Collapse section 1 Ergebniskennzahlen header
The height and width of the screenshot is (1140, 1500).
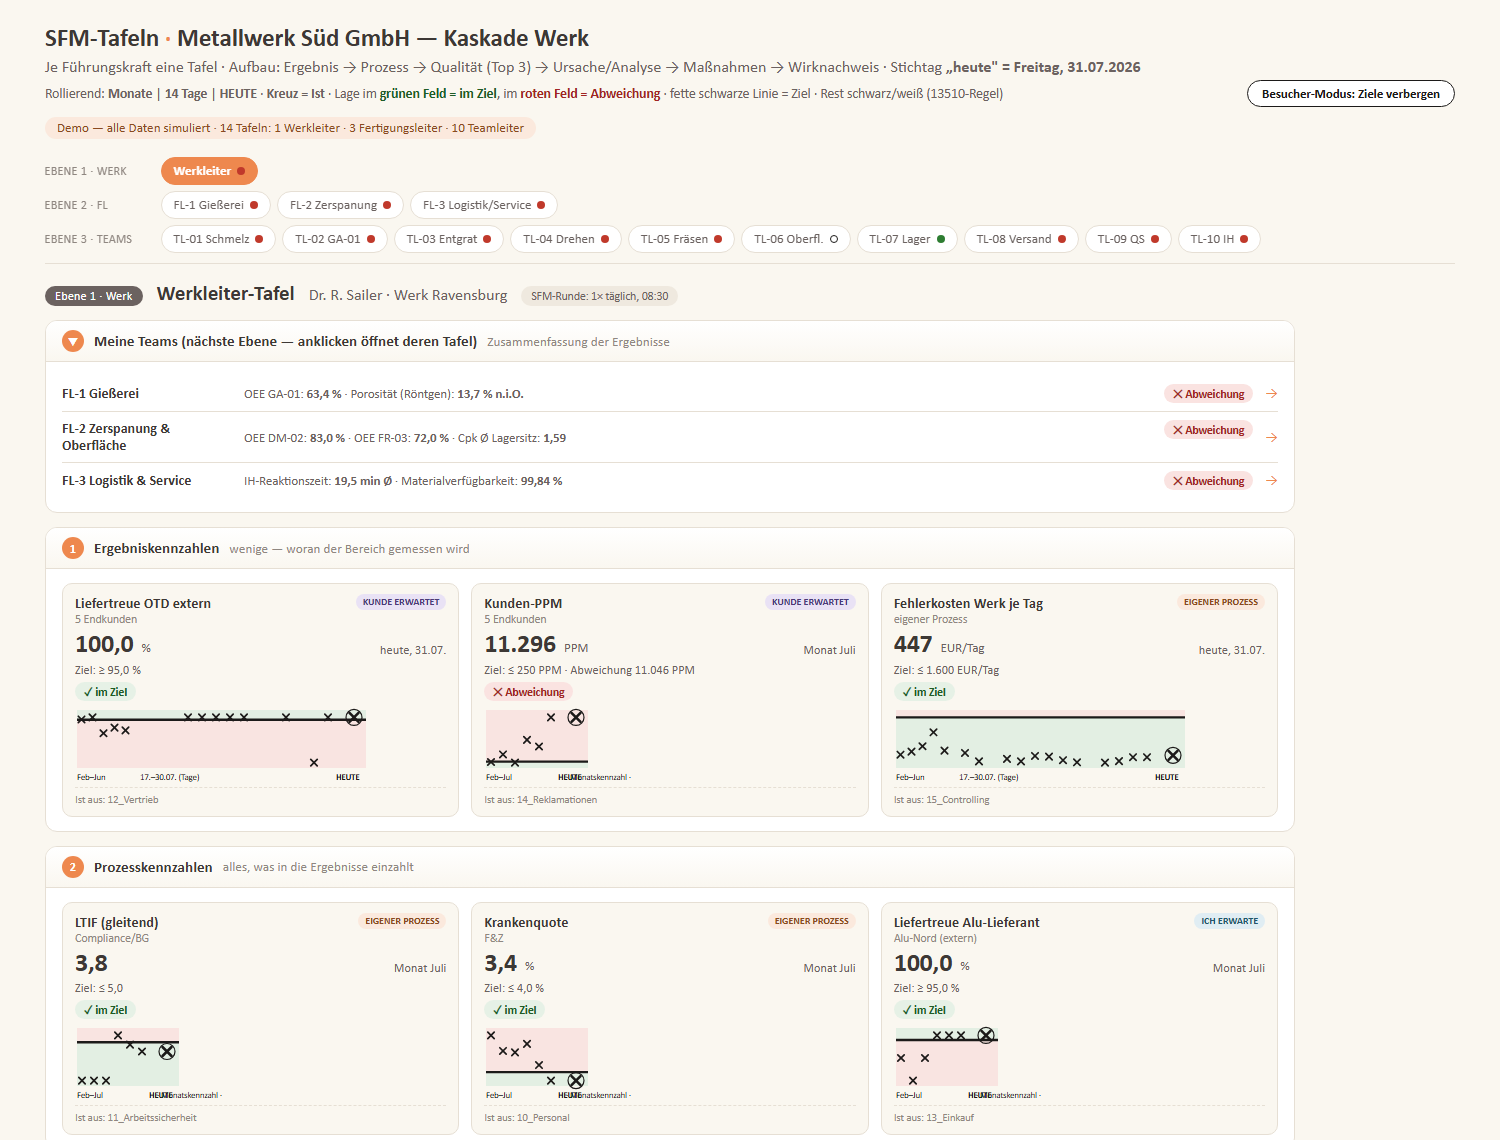point(670,548)
